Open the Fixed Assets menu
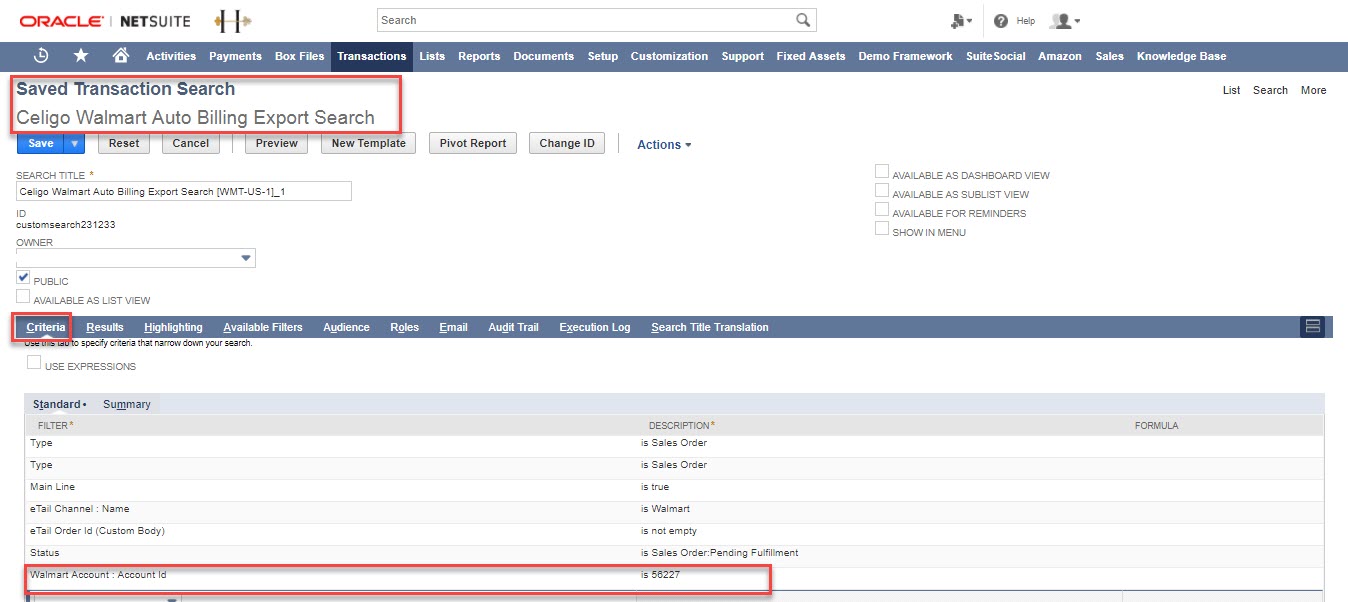The width and height of the screenshot is (1348, 602). point(811,56)
